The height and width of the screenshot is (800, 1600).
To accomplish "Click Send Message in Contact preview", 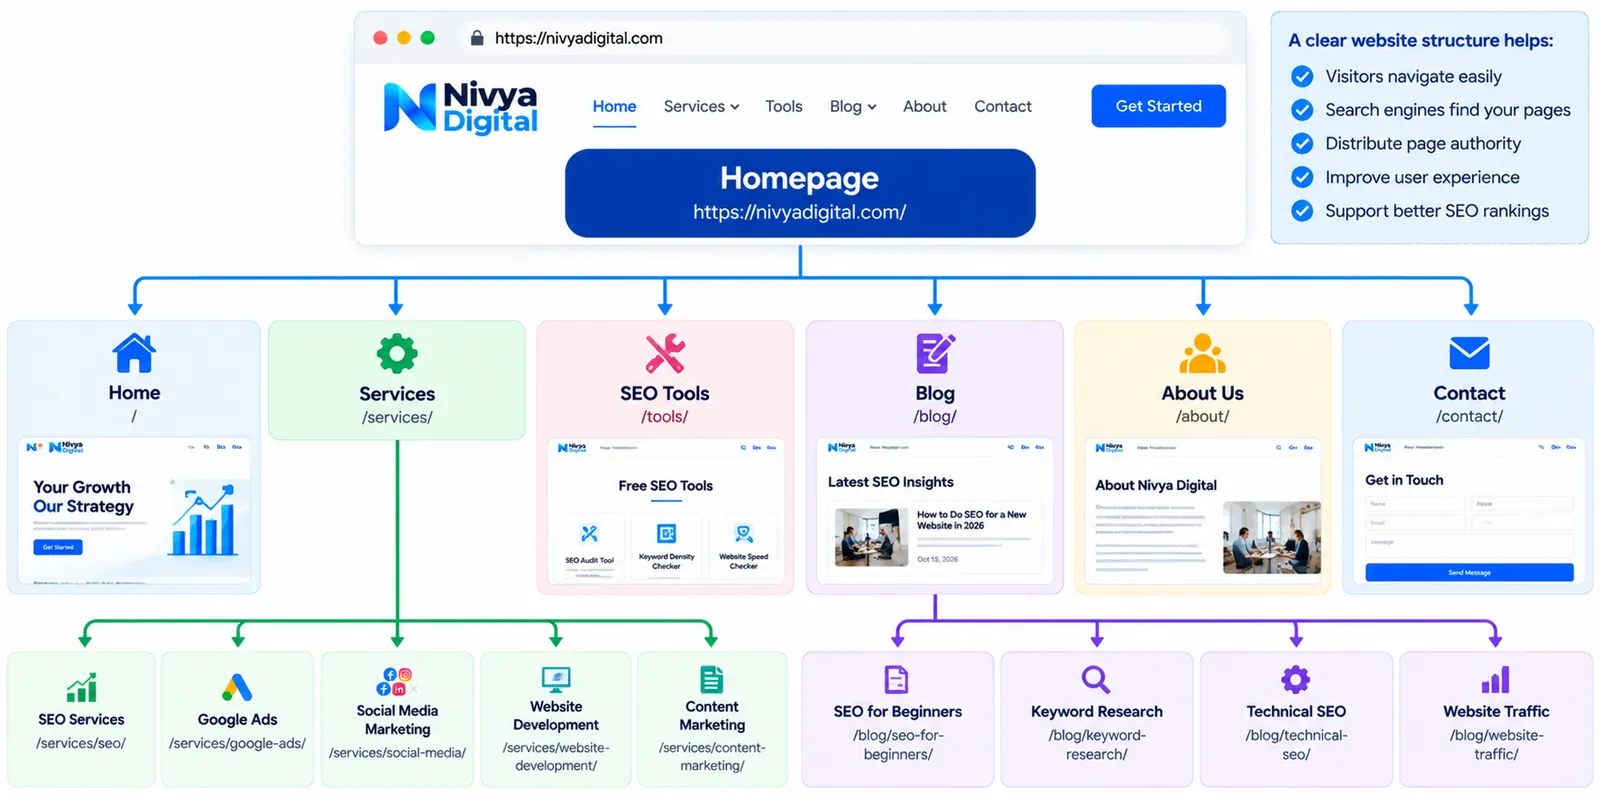I will click(1469, 573).
